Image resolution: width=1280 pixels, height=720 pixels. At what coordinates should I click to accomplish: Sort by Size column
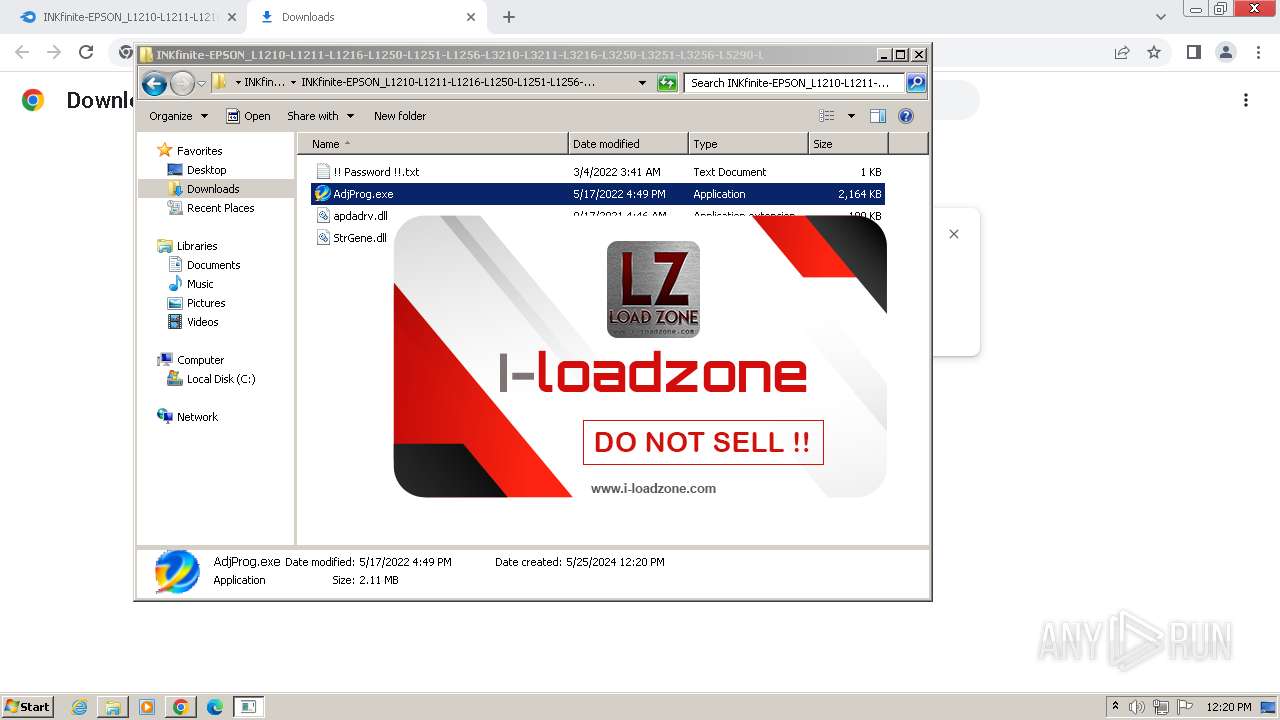click(848, 144)
